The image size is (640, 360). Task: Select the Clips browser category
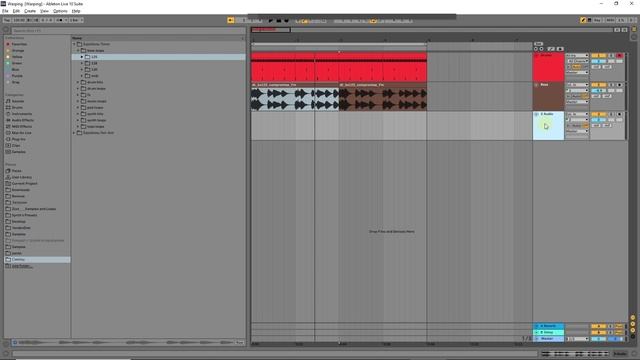point(16,145)
